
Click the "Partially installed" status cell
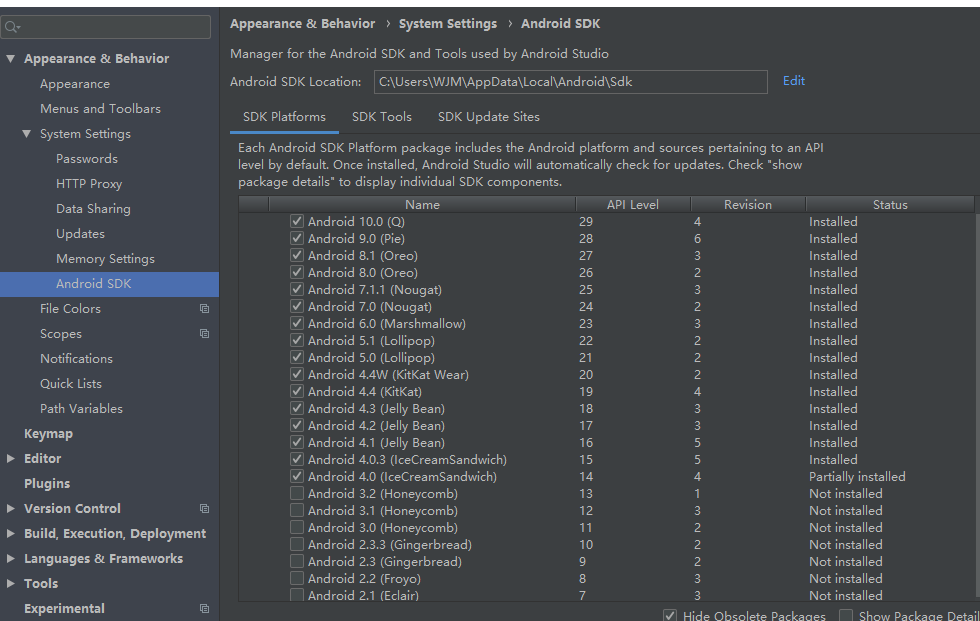point(857,477)
